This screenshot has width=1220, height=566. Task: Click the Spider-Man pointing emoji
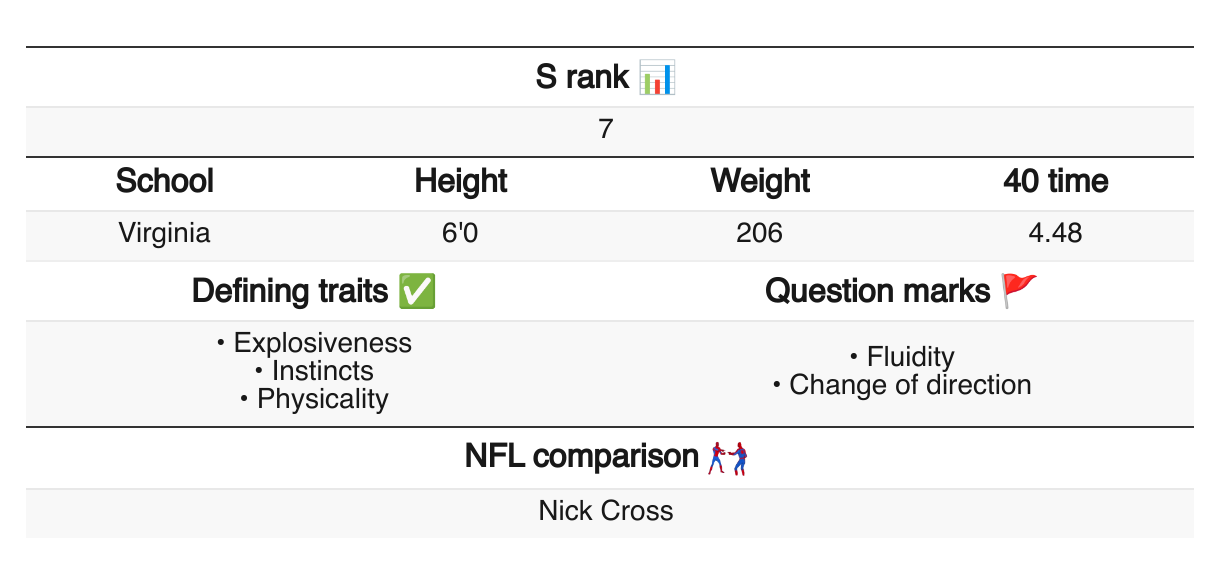(x=728, y=458)
